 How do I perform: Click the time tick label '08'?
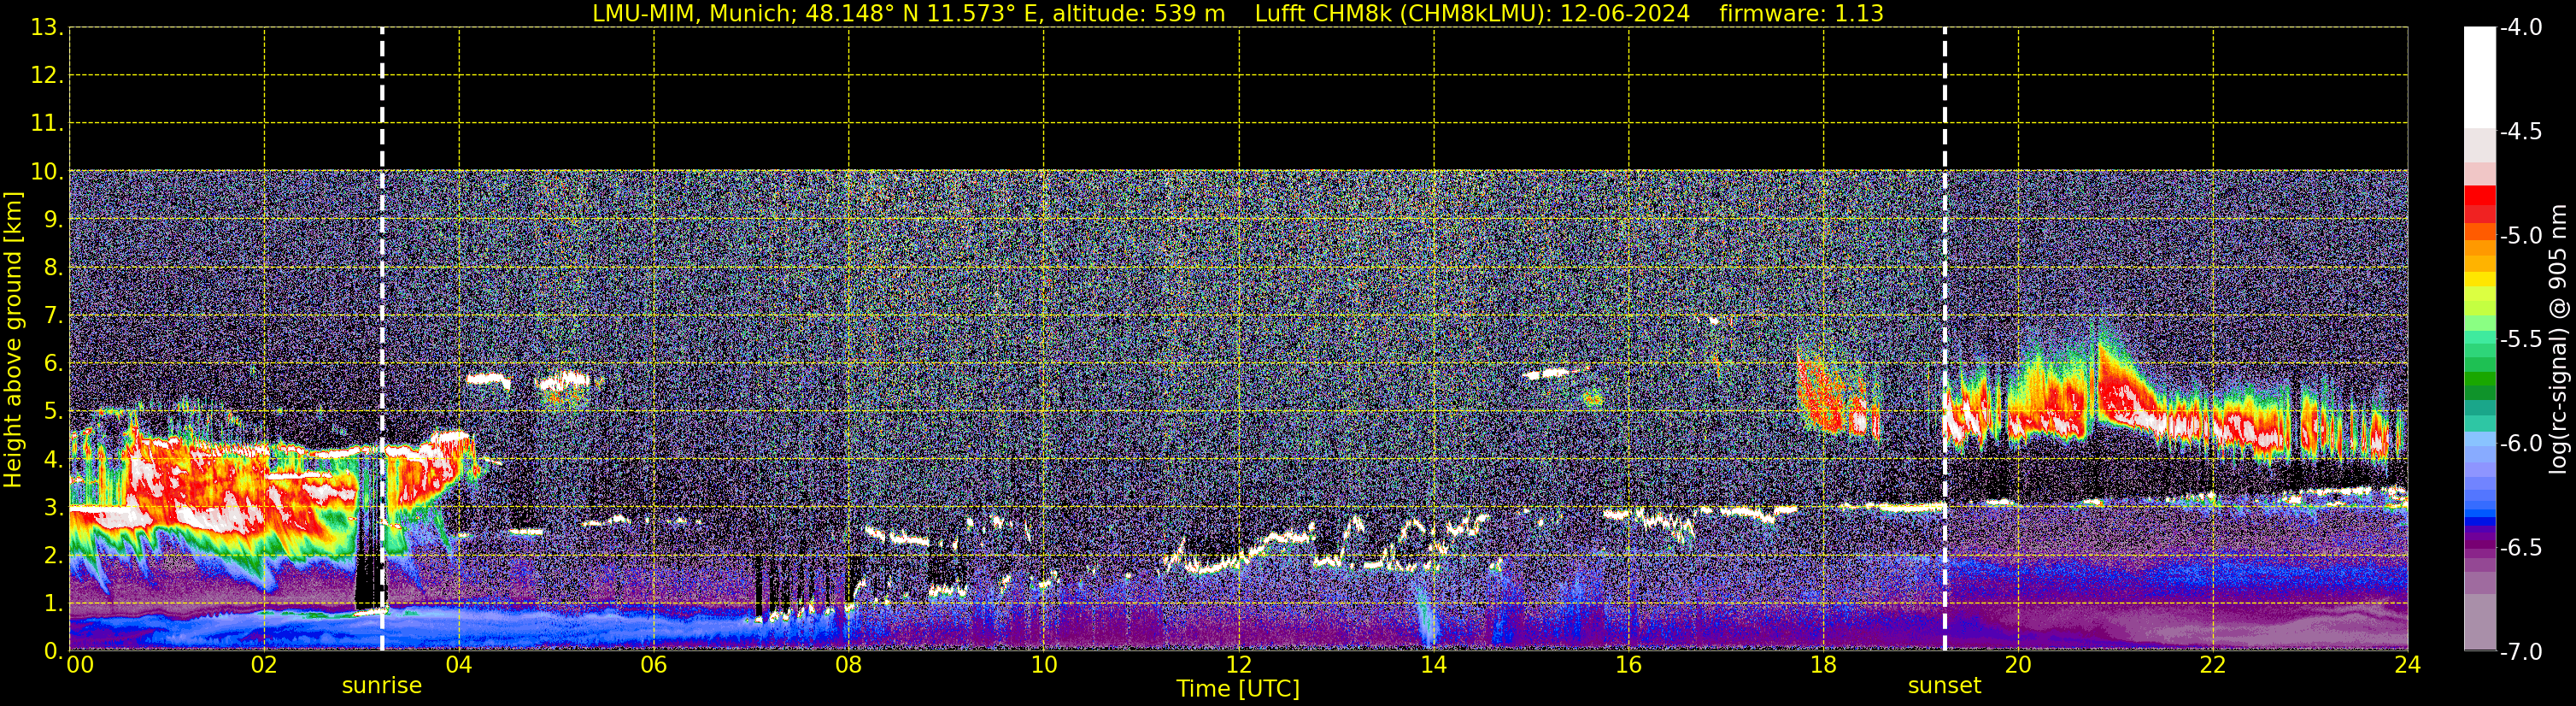click(849, 664)
